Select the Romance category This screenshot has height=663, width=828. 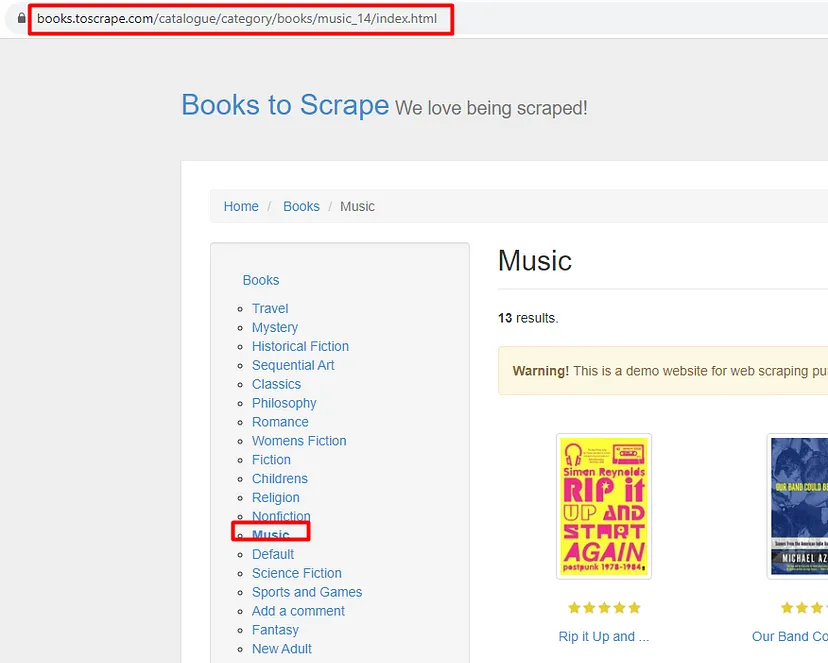[x=280, y=422]
